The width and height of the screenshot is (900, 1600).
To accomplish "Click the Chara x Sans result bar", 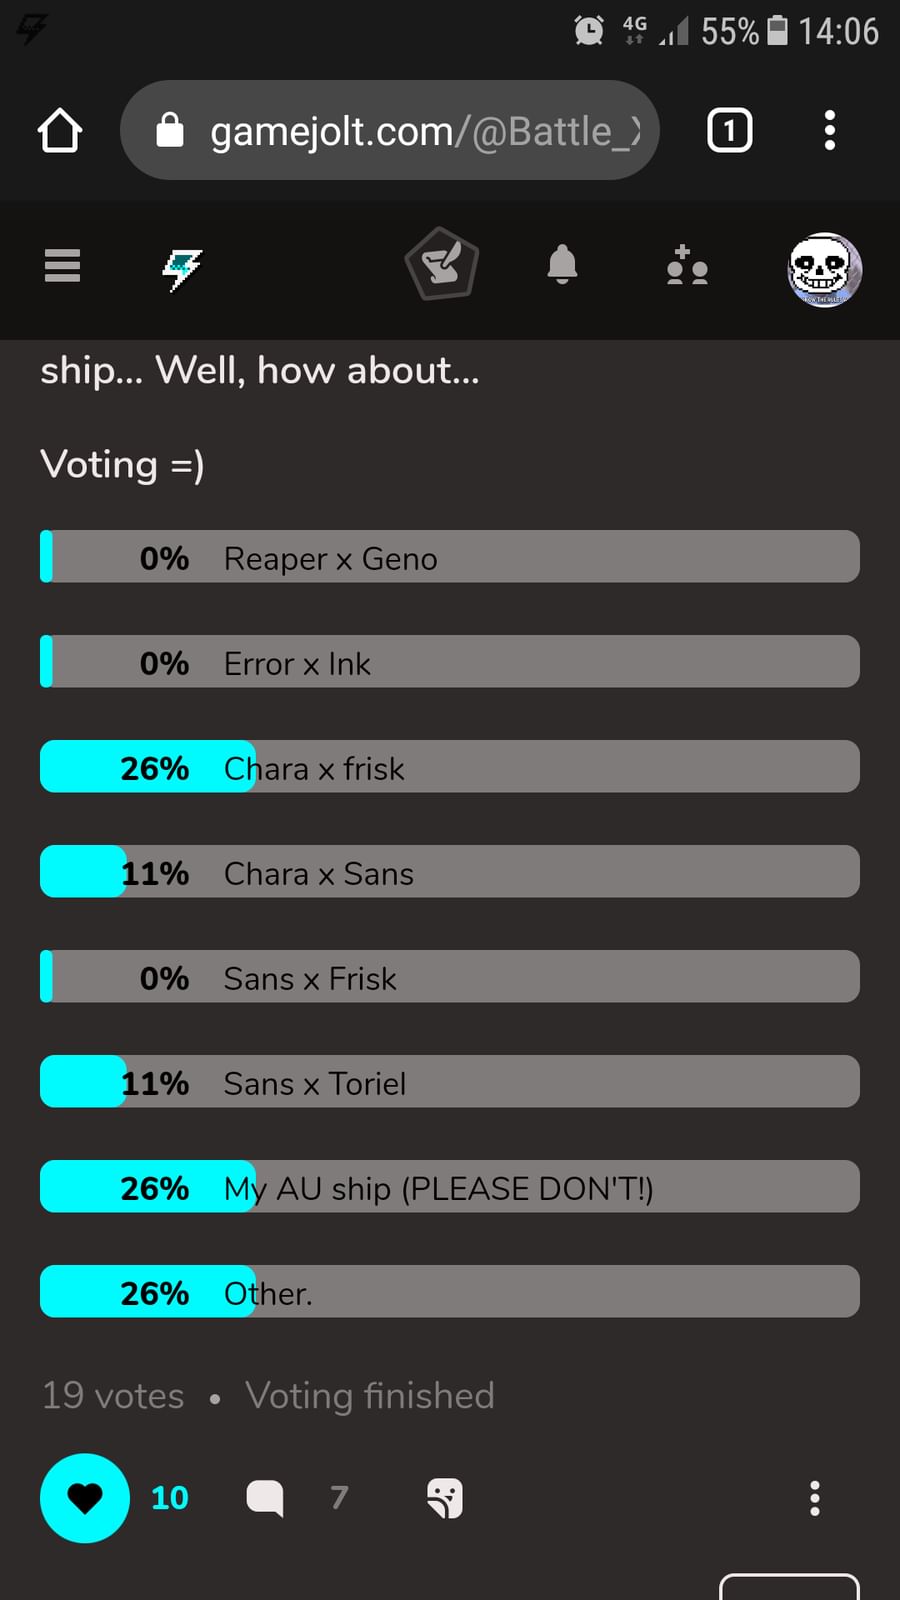I will pyautogui.click(x=450, y=872).
